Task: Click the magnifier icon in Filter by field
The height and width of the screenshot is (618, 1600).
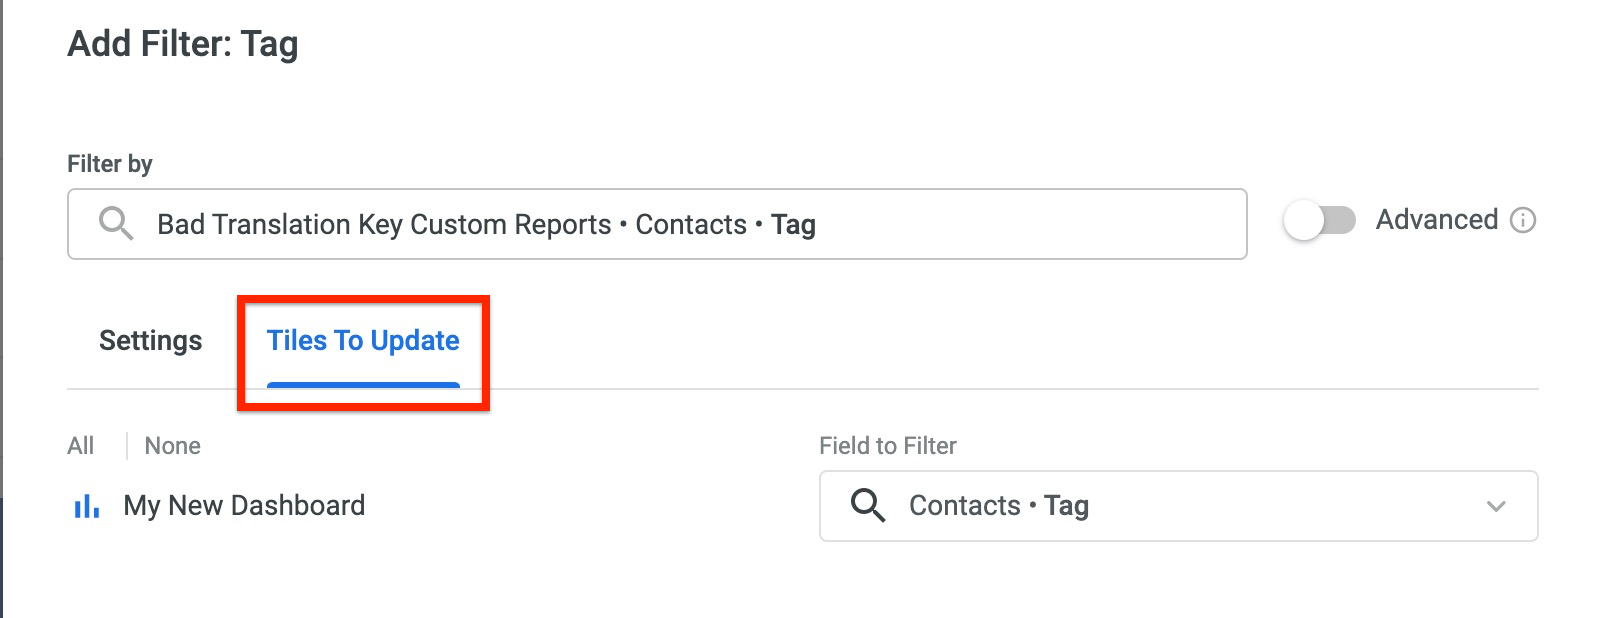Action: (x=116, y=223)
